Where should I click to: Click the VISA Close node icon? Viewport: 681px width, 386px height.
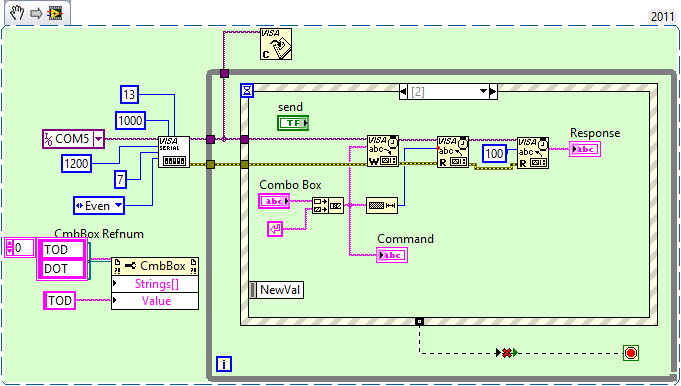click(276, 44)
